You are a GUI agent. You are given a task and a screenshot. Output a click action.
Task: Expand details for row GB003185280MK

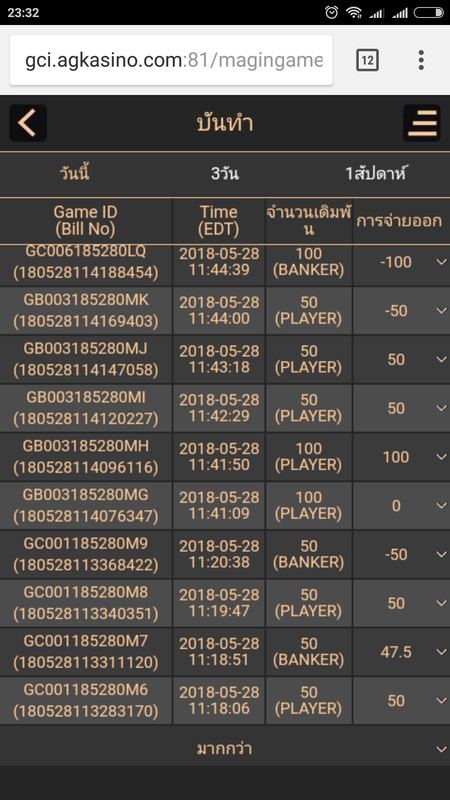click(x=441, y=311)
